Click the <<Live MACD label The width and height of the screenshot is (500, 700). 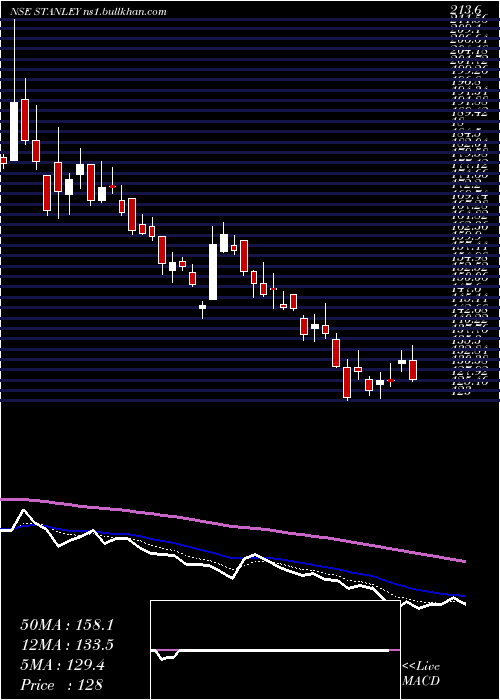(x=421, y=674)
